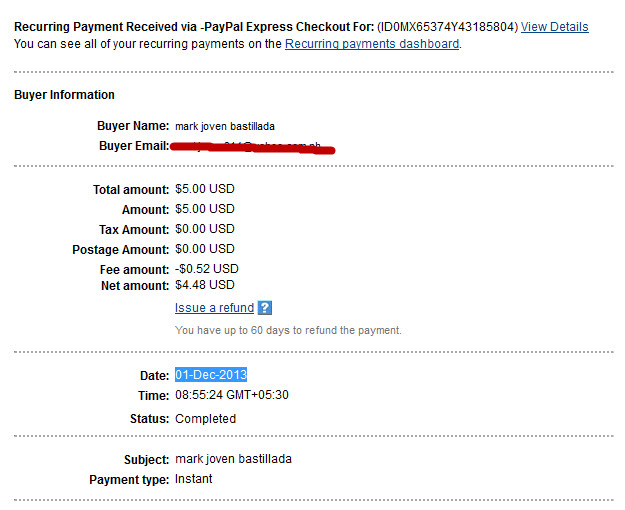This screenshot has width=625, height=510.
Task: Click the redacted buyer email address
Action: coord(252,148)
